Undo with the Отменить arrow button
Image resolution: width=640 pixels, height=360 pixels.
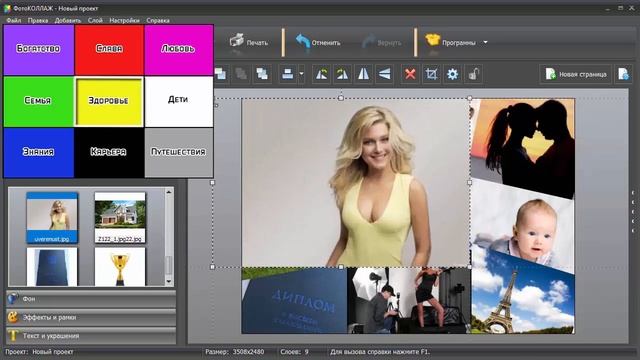(318, 42)
